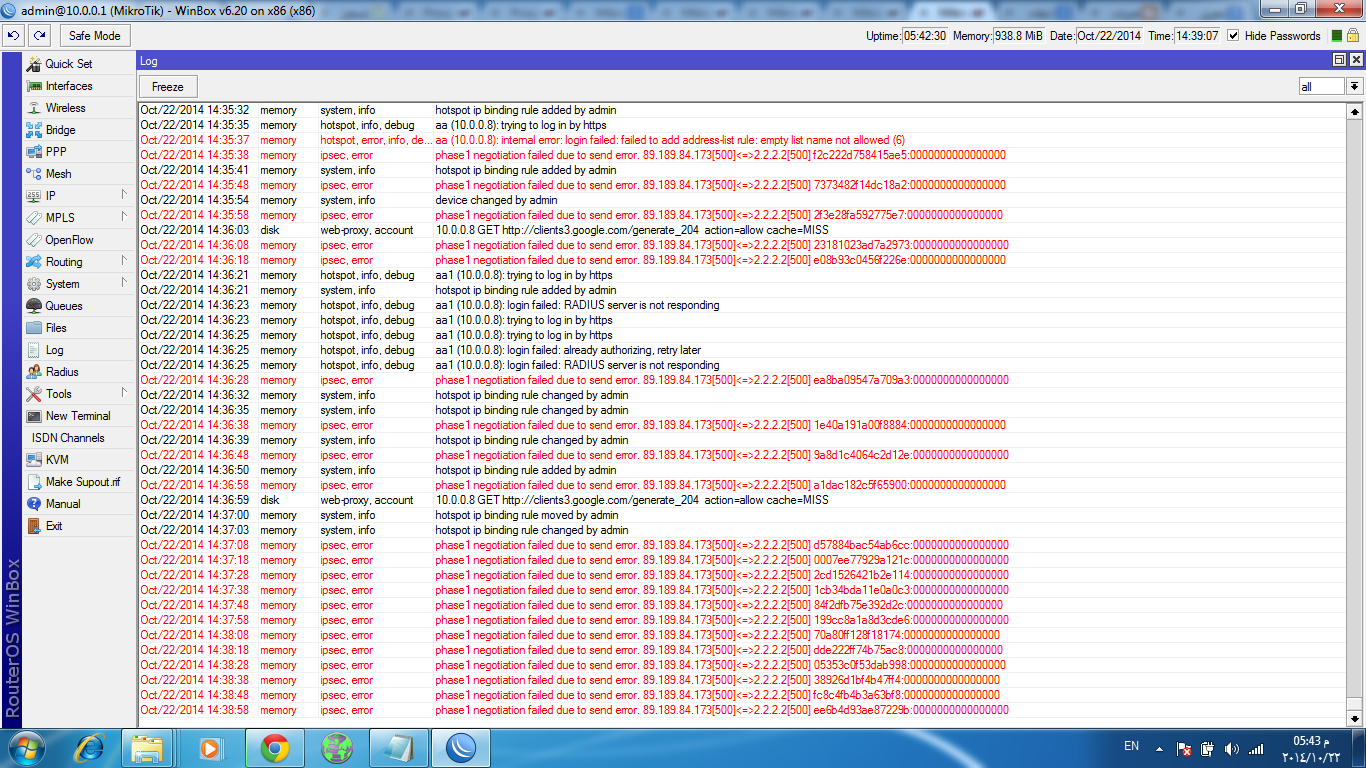Image resolution: width=1366 pixels, height=768 pixels.
Task: Click the Uptime value field
Action: click(926, 36)
